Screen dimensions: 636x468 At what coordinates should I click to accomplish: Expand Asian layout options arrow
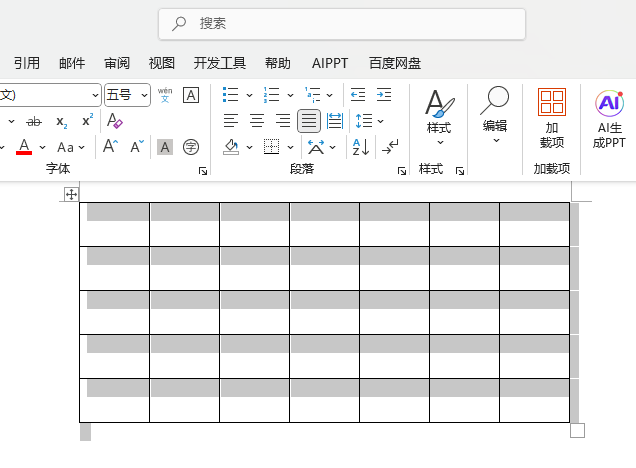[333, 147]
